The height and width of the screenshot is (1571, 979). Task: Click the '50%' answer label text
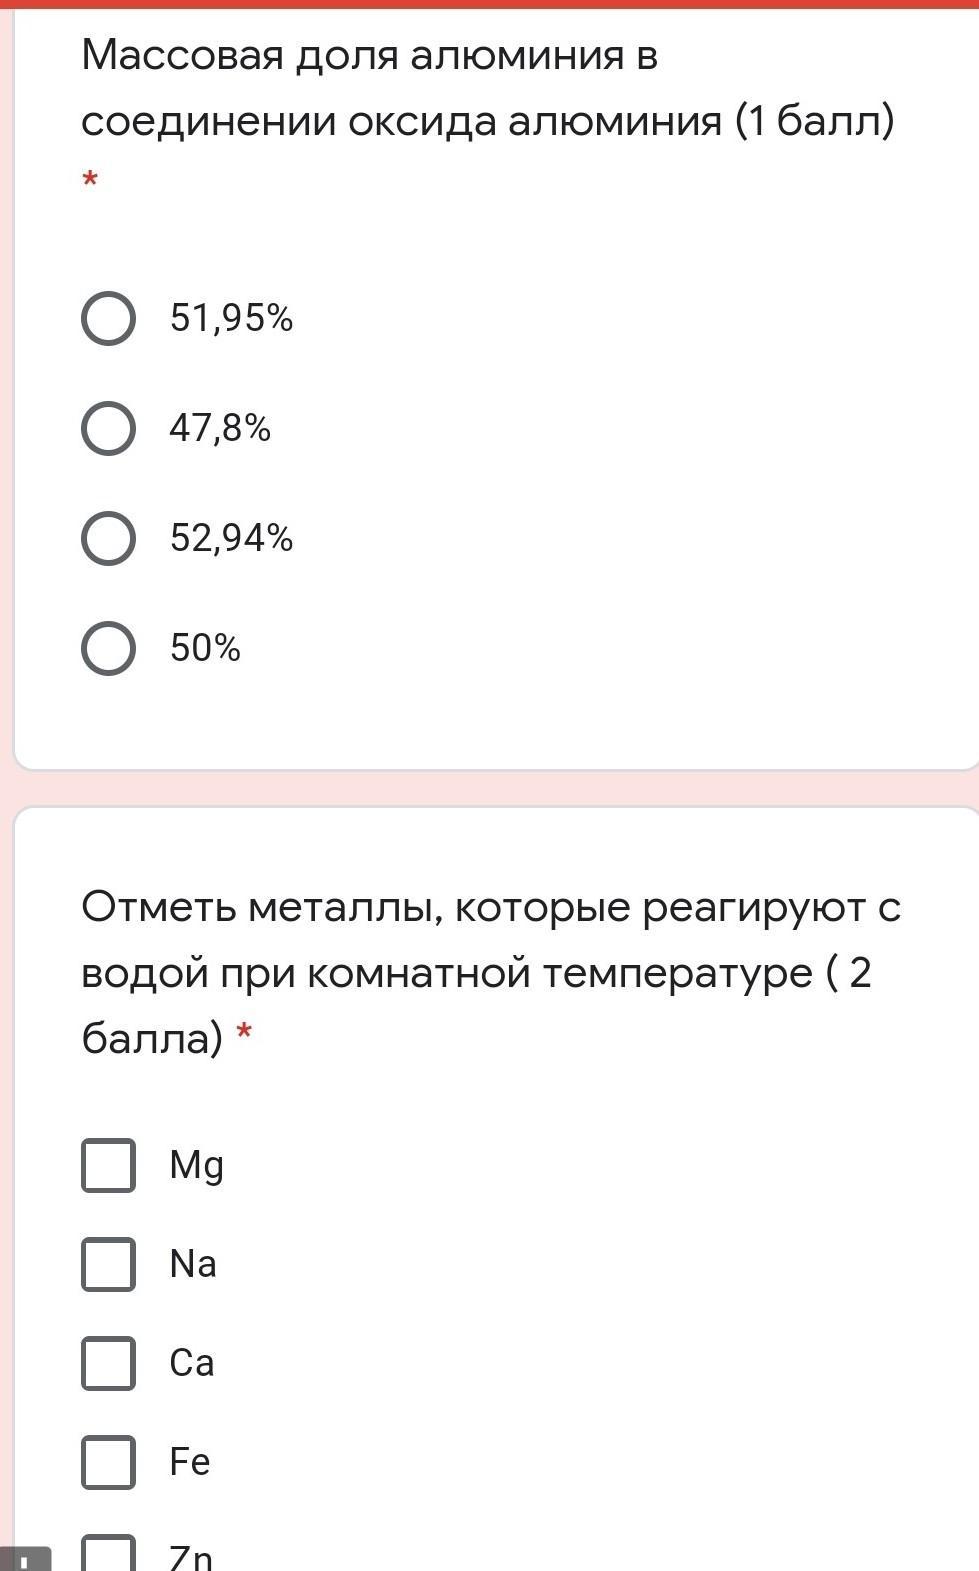(x=205, y=648)
